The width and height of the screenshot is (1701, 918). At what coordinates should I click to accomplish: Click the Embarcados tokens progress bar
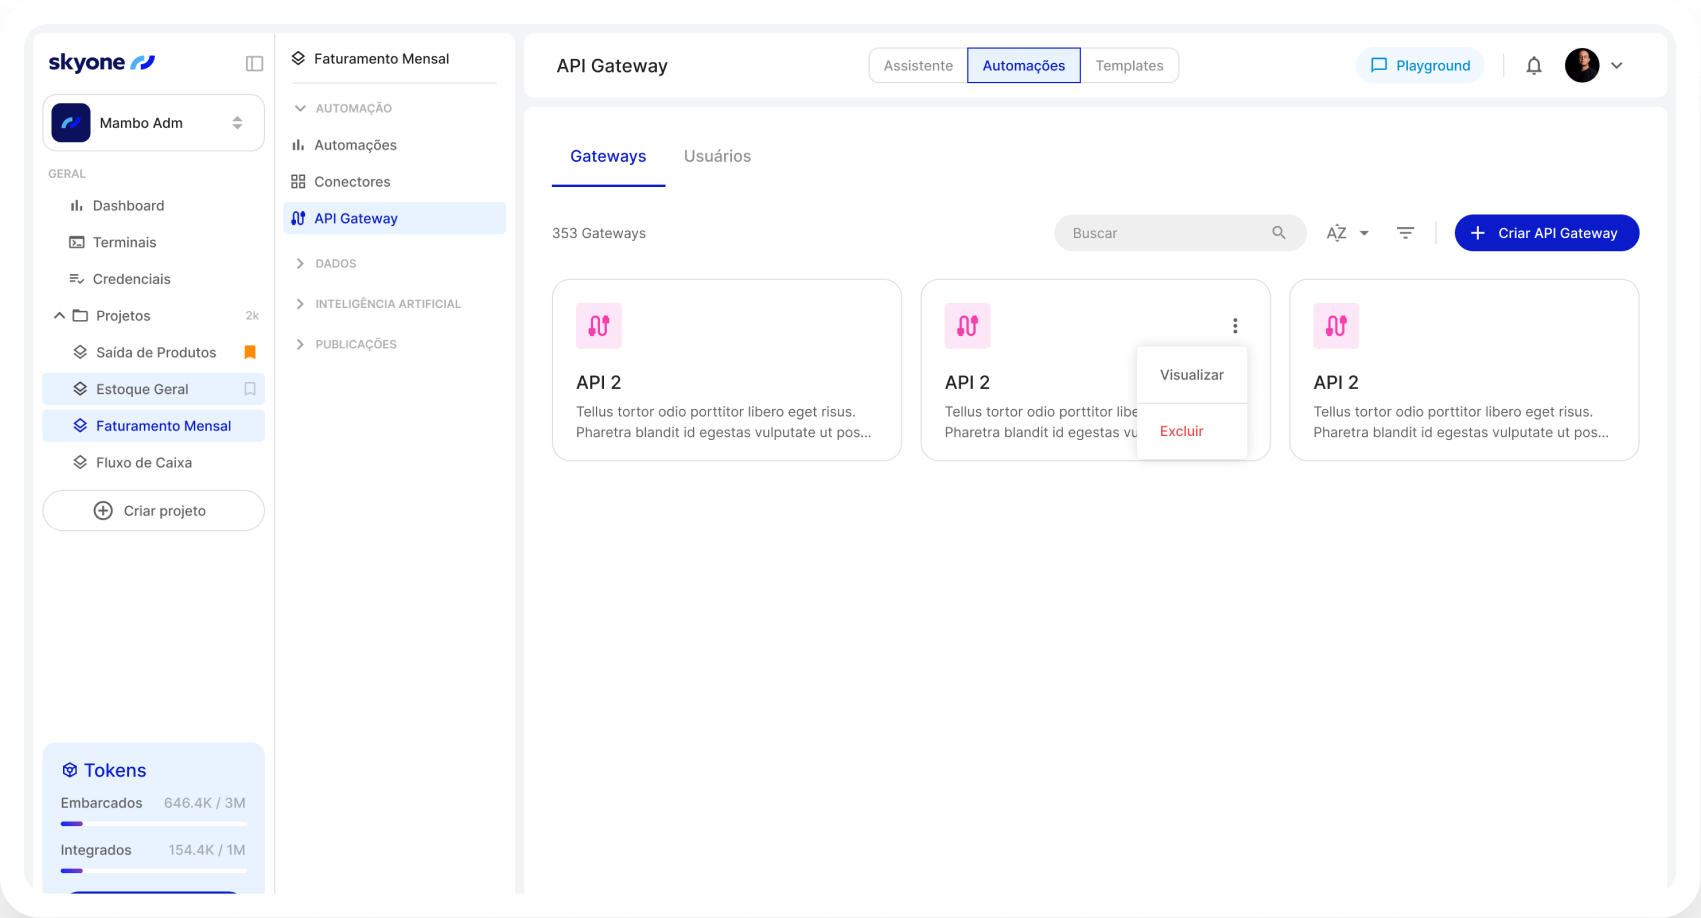[152, 823]
